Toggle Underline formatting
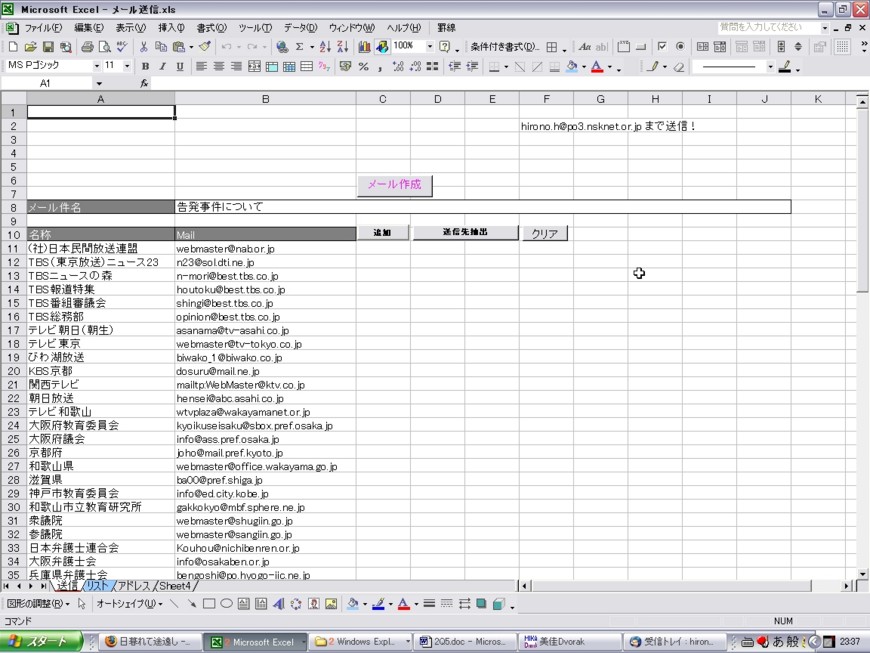Image resolution: width=870 pixels, height=653 pixels. [180, 67]
